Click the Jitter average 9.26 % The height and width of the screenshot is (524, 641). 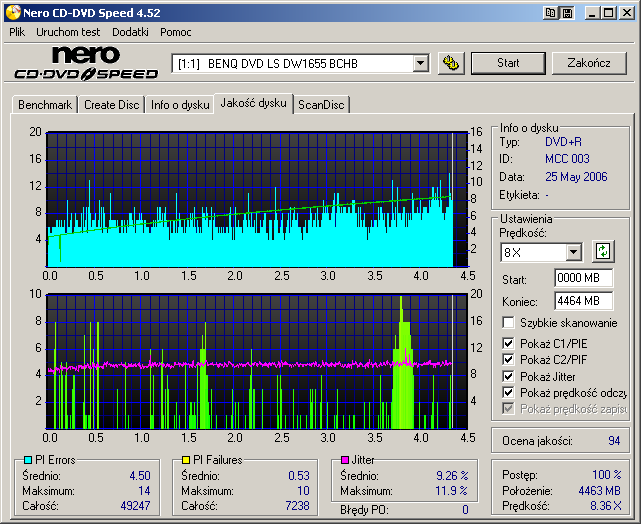(x=452, y=476)
